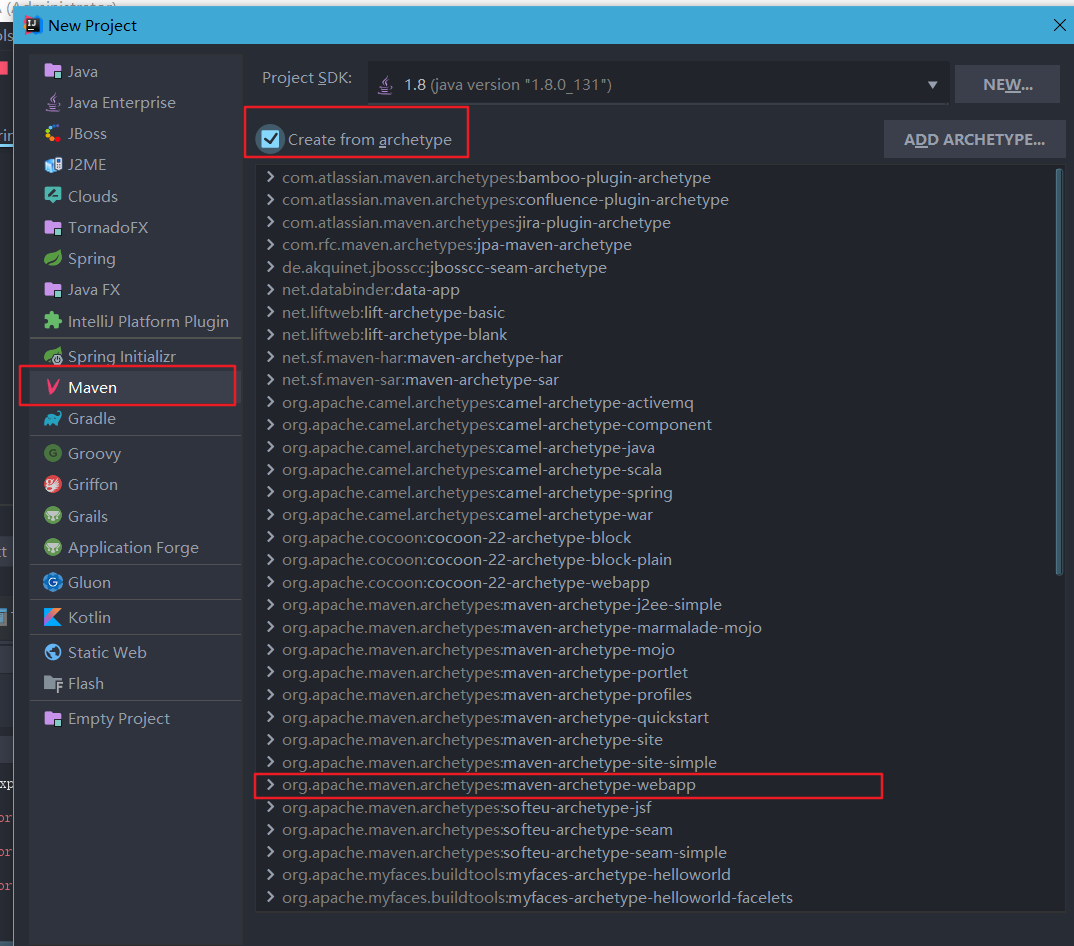This screenshot has width=1074, height=946.
Task: Close the New Project dialog
Action: 1059,25
